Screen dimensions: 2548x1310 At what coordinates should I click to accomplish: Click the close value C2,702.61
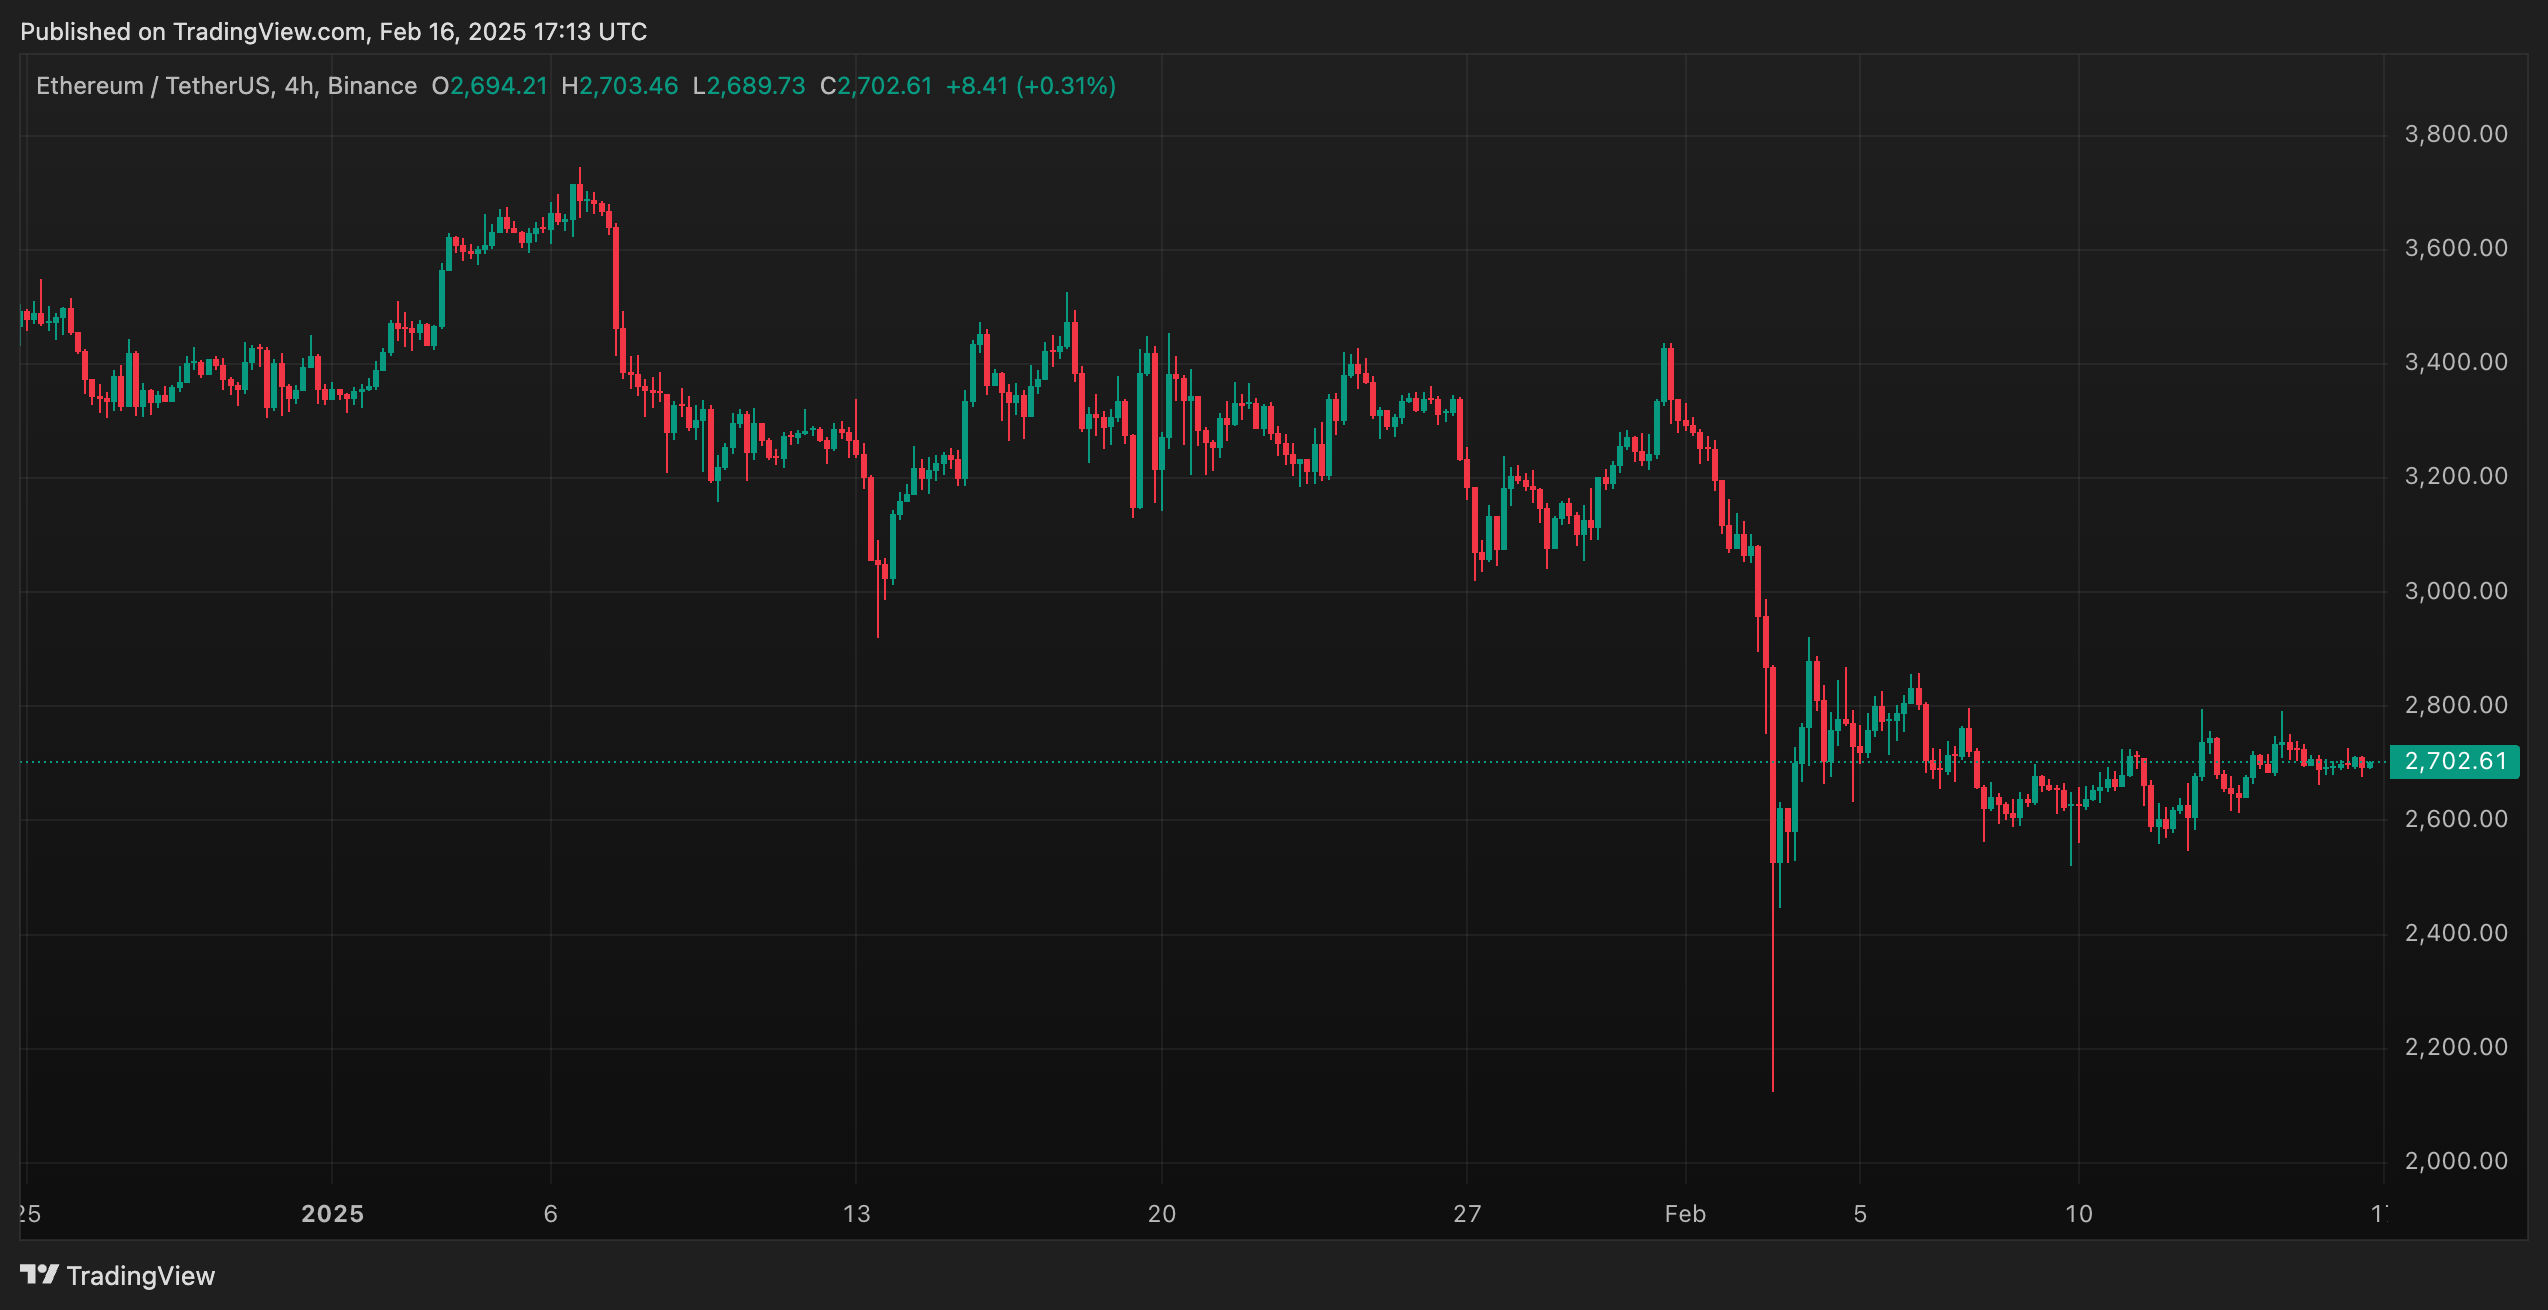pyautogui.click(x=876, y=86)
